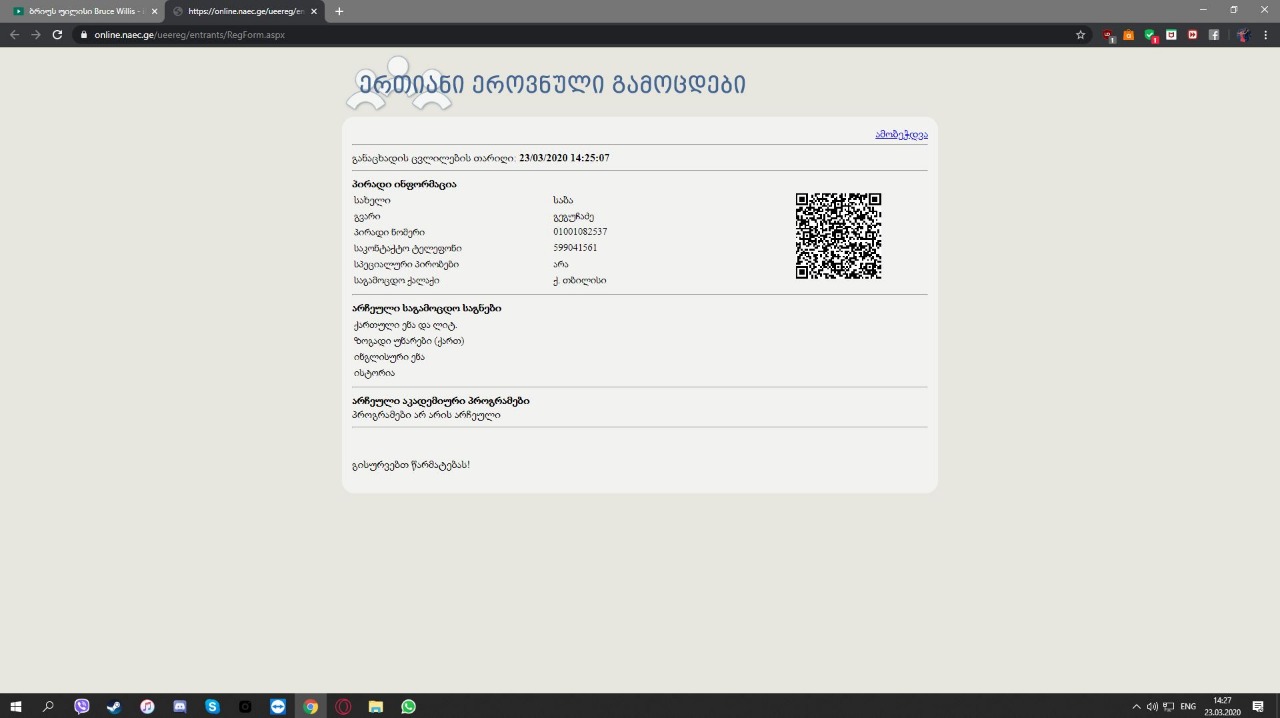
Task: Close the online.naec.ge tab
Action: pos(314,11)
